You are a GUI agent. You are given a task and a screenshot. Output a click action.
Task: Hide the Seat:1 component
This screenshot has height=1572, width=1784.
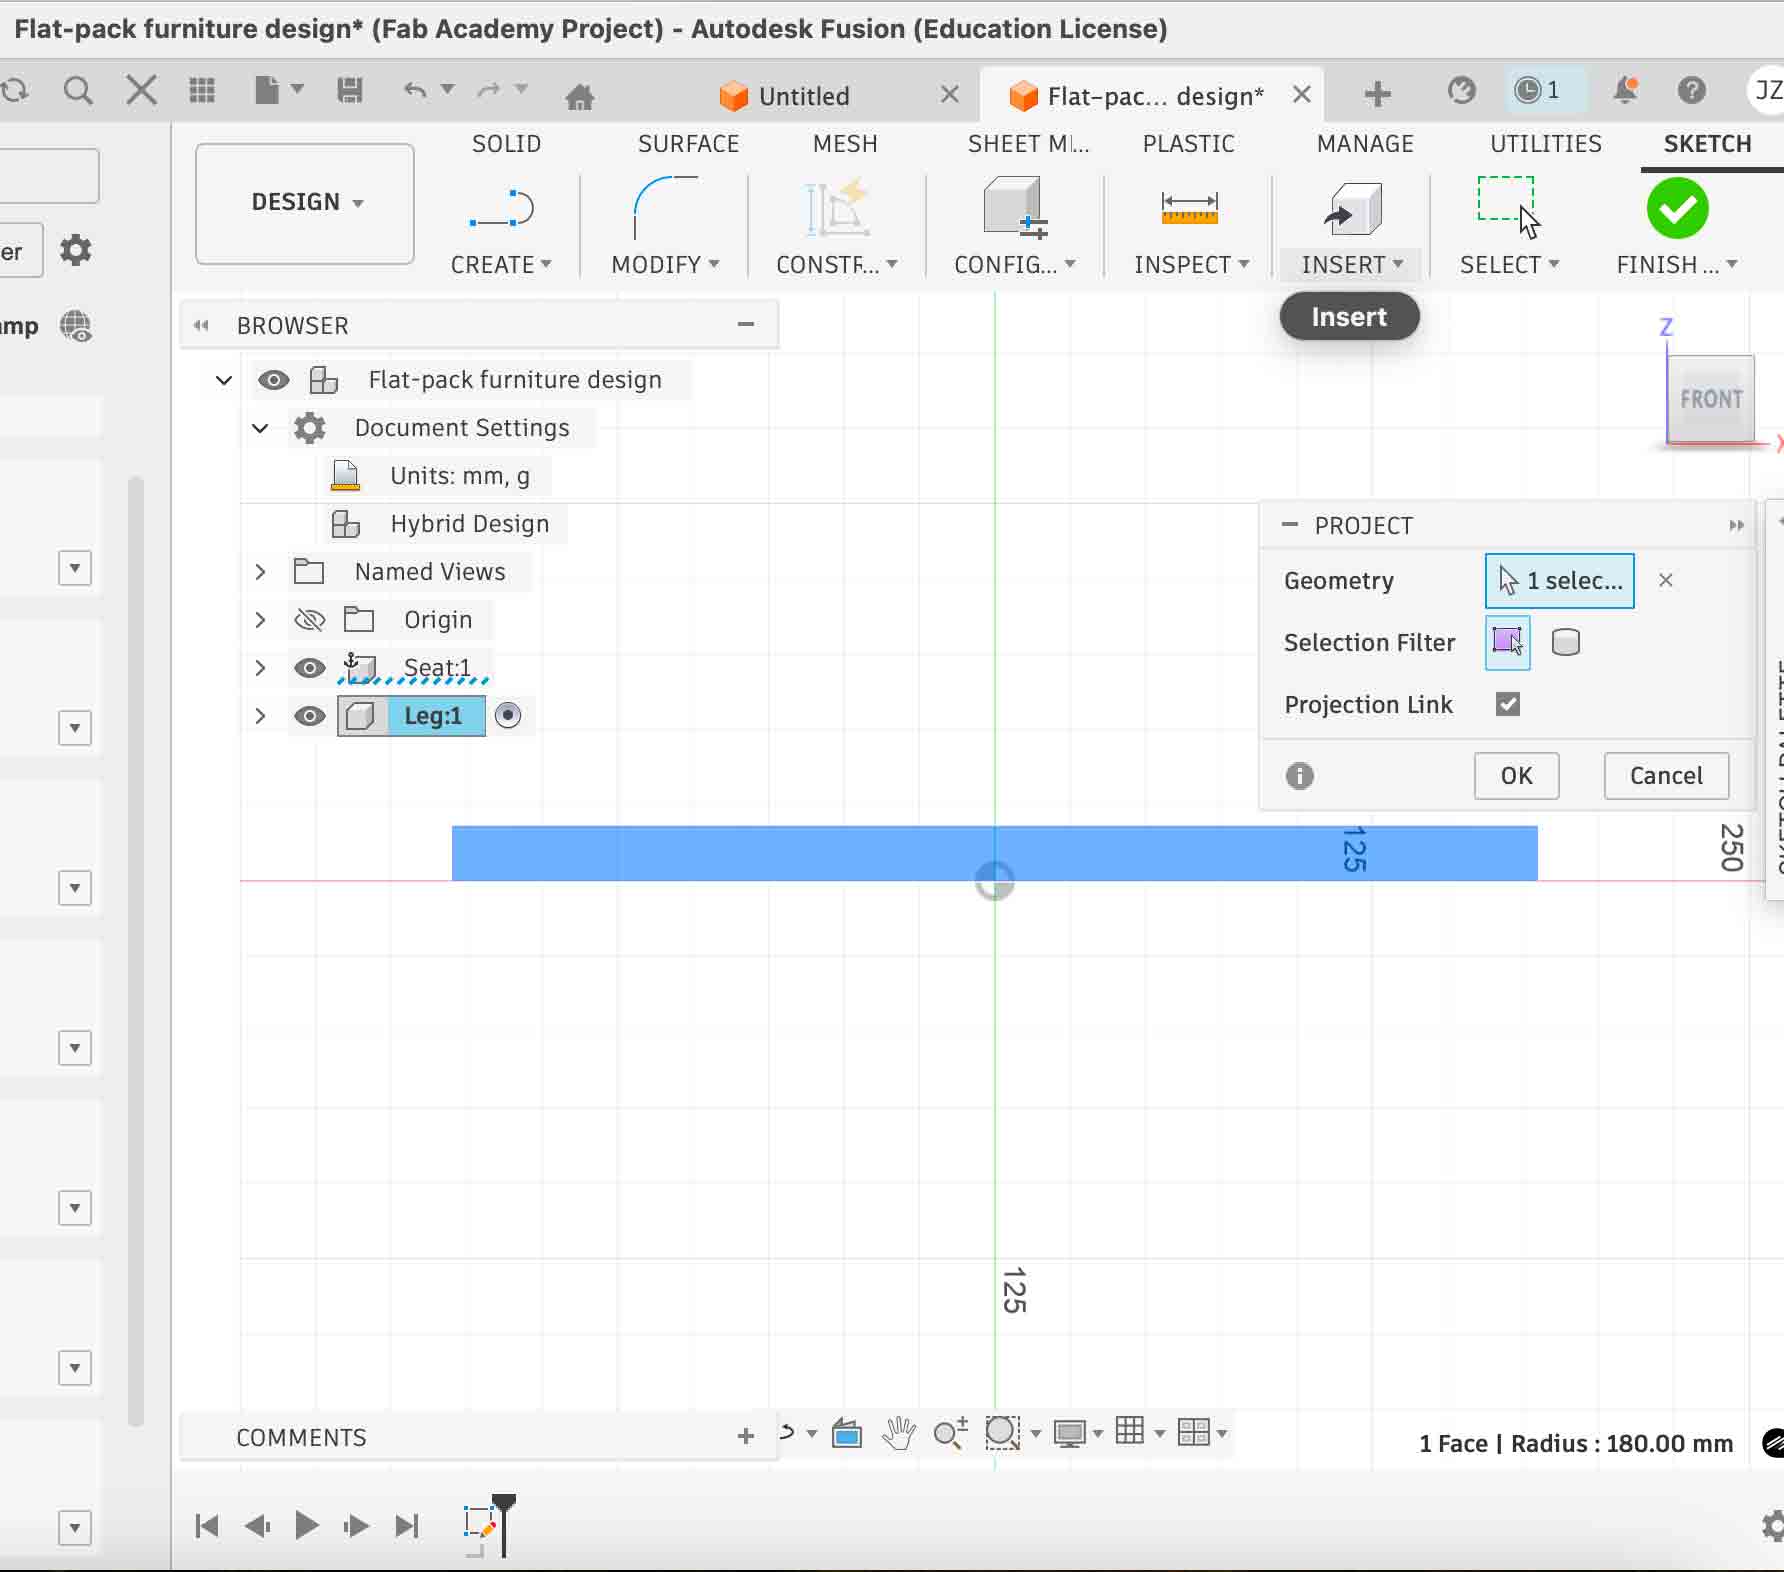click(310, 668)
